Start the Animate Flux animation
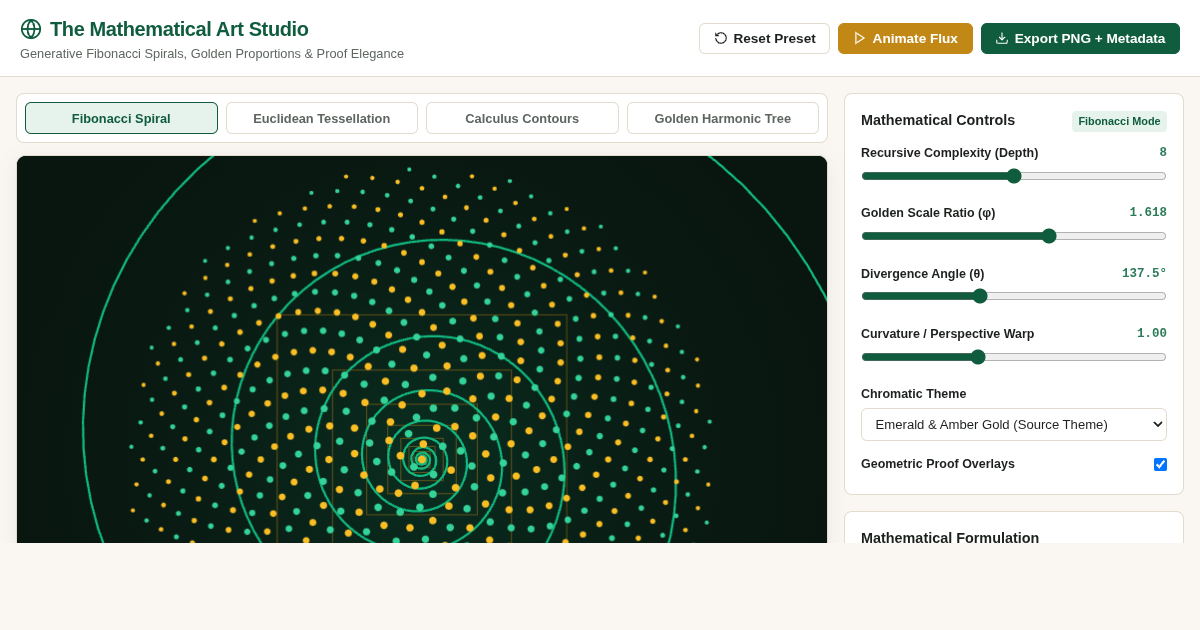The image size is (1200, 630). click(905, 38)
